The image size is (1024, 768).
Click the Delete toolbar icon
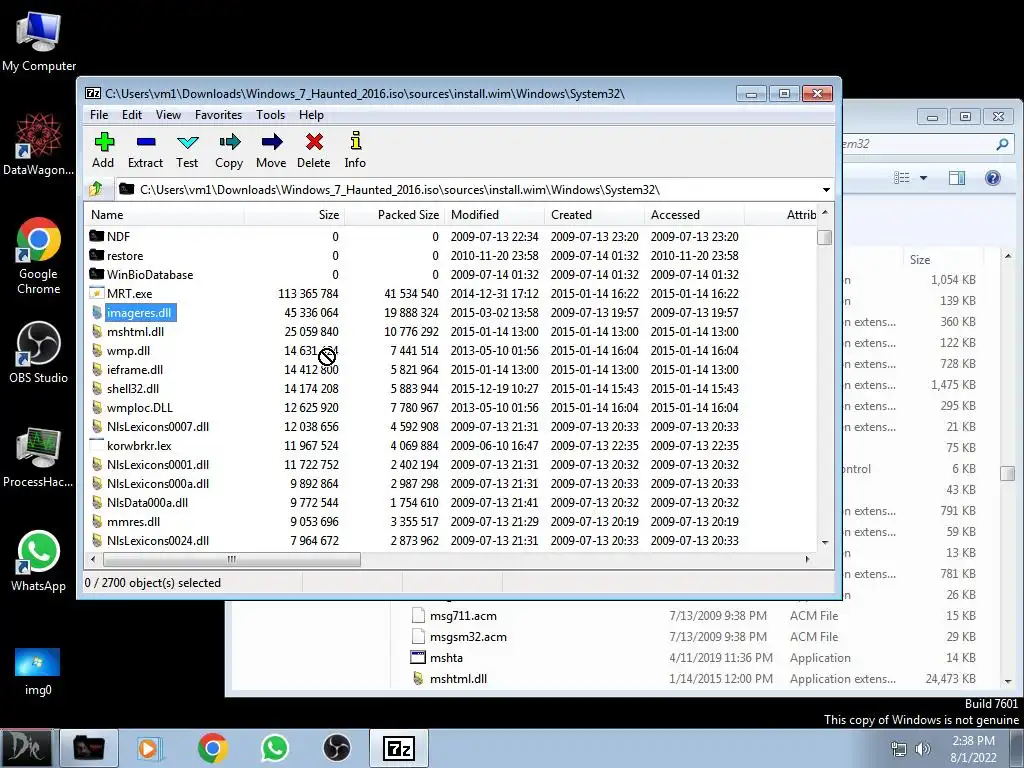click(314, 142)
